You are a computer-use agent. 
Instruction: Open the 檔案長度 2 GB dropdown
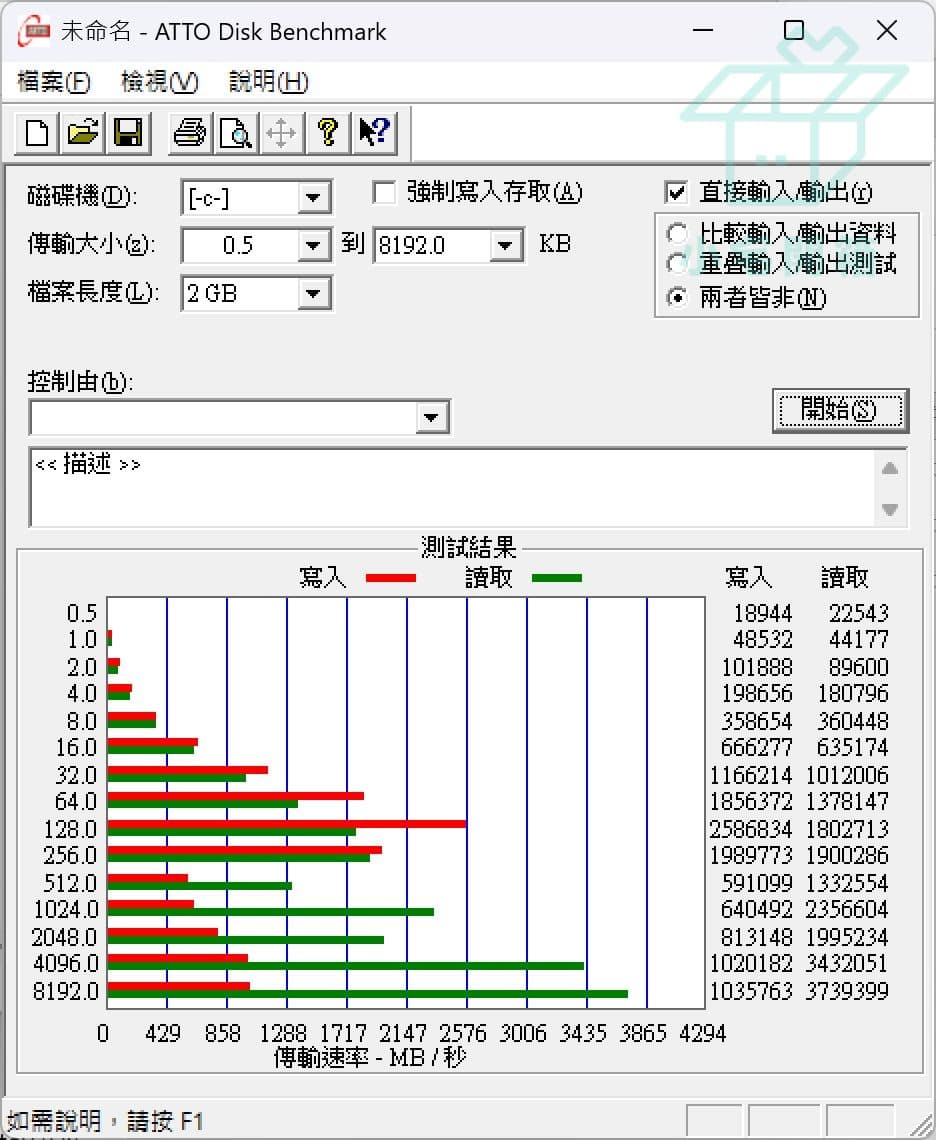coord(313,294)
